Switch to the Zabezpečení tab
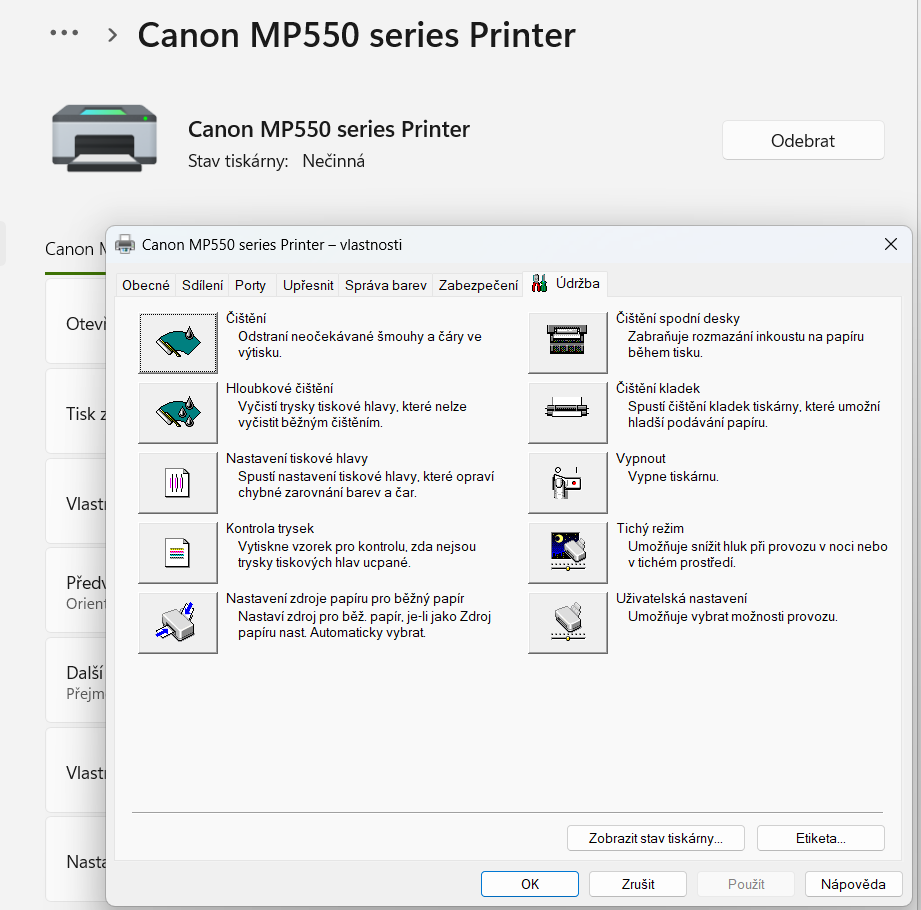921x910 pixels. click(478, 285)
